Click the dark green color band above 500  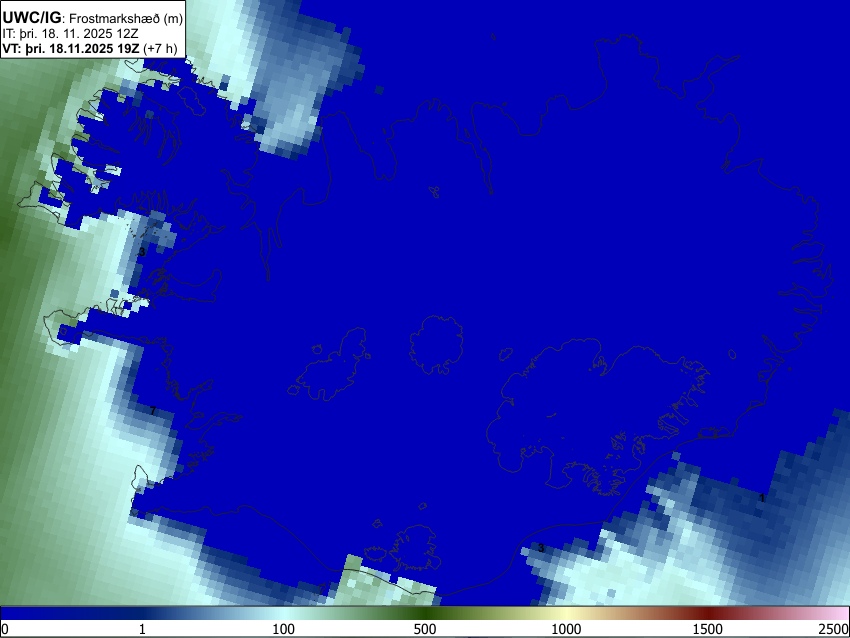tap(425, 613)
